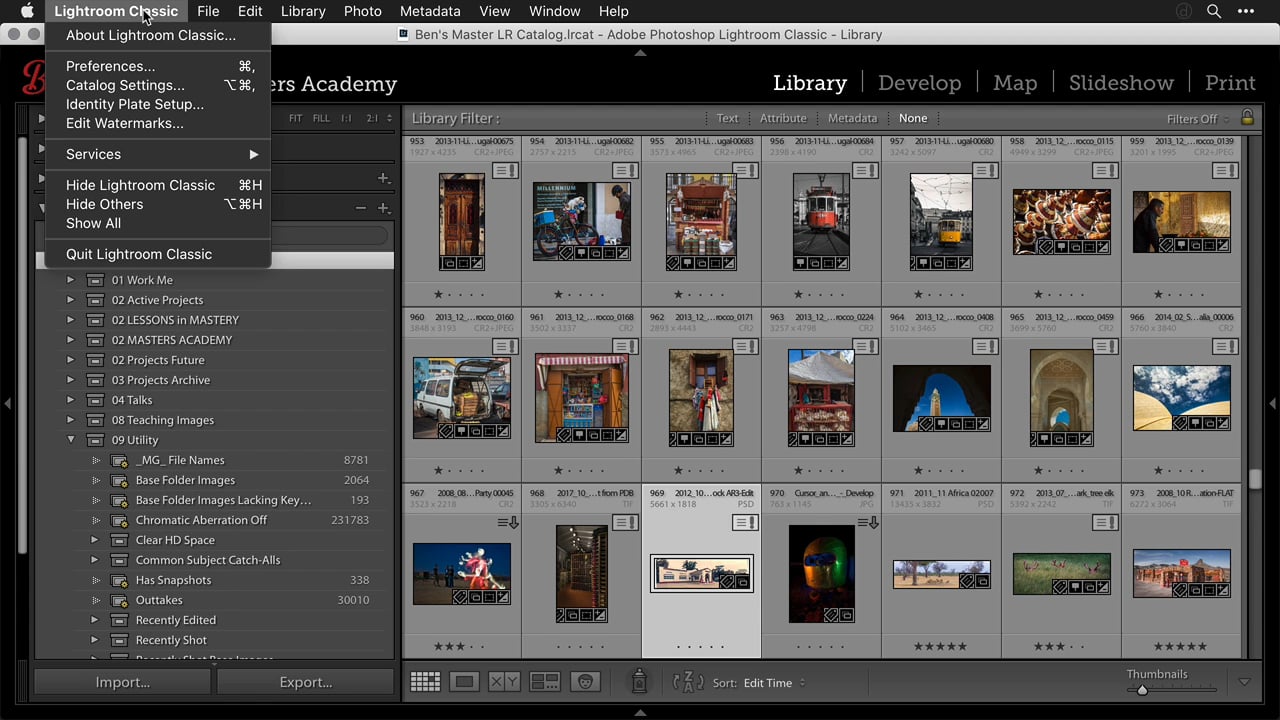Set navigator zoom to FILL
The height and width of the screenshot is (720, 1280).
point(321,118)
